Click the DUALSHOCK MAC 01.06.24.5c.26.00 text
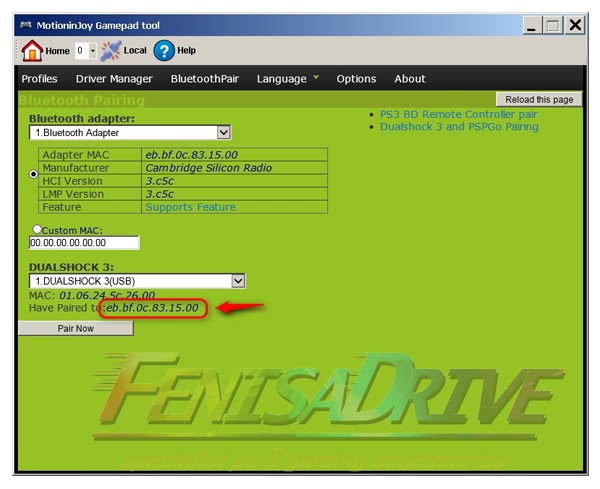600x489 pixels. (x=107, y=295)
